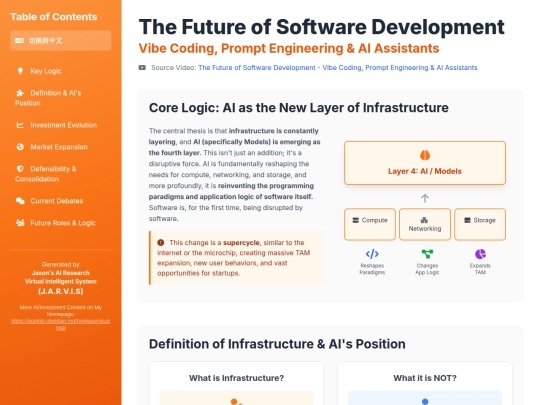Viewport: 540px width, 405px height.
Task: Click the puzzle icon beside Definition & AI's
Action: pos(20,93)
